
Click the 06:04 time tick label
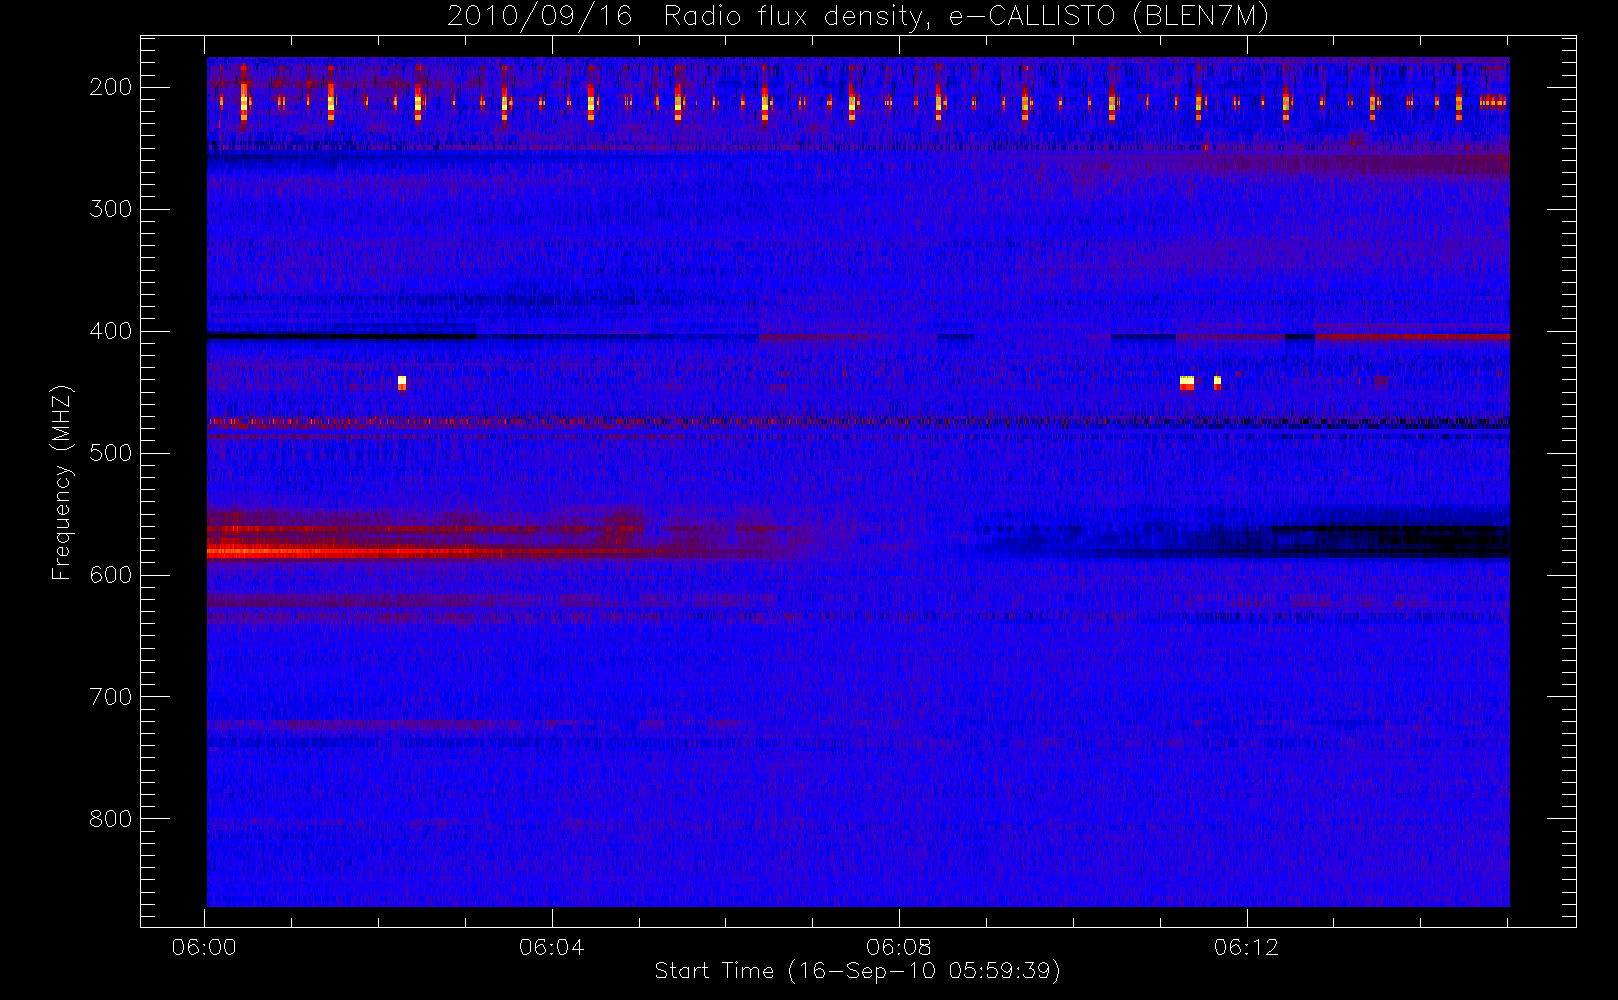[x=551, y=947]
